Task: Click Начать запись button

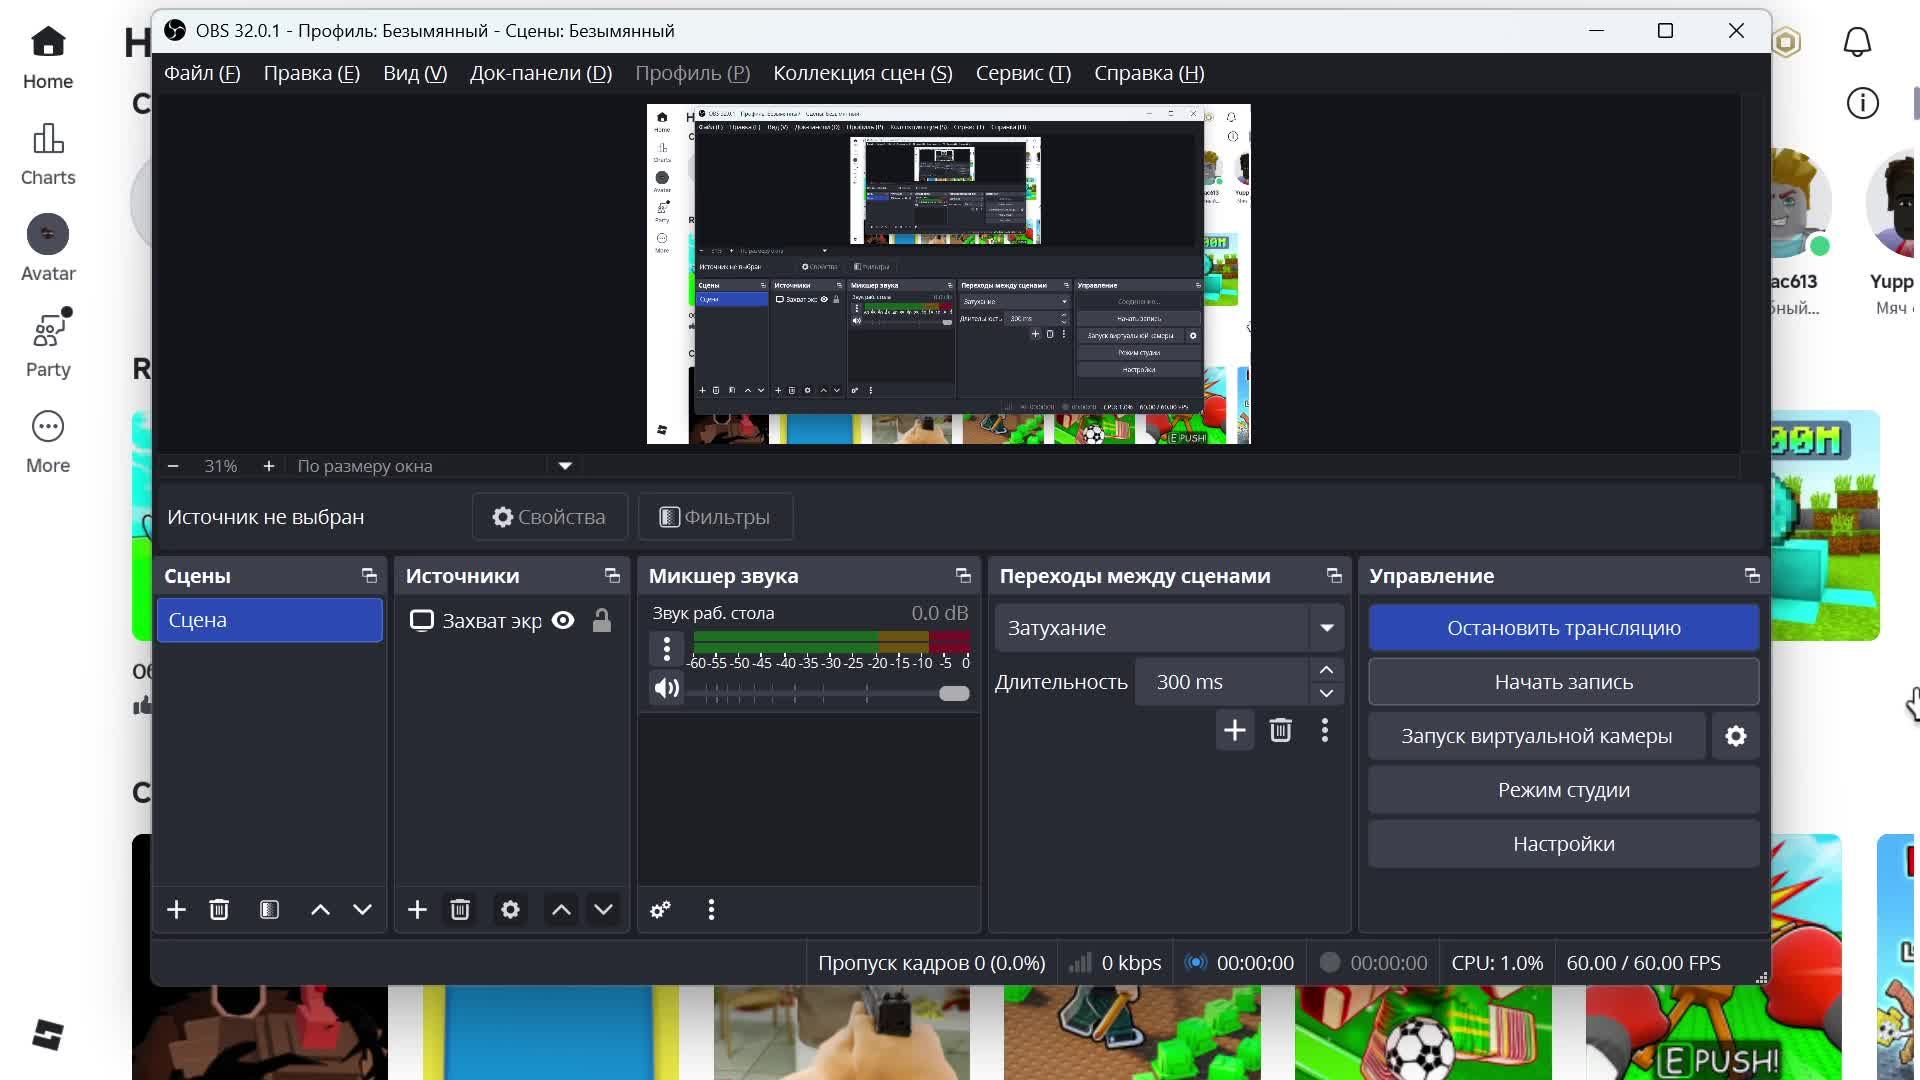Action: click(x=1563, y=682)
